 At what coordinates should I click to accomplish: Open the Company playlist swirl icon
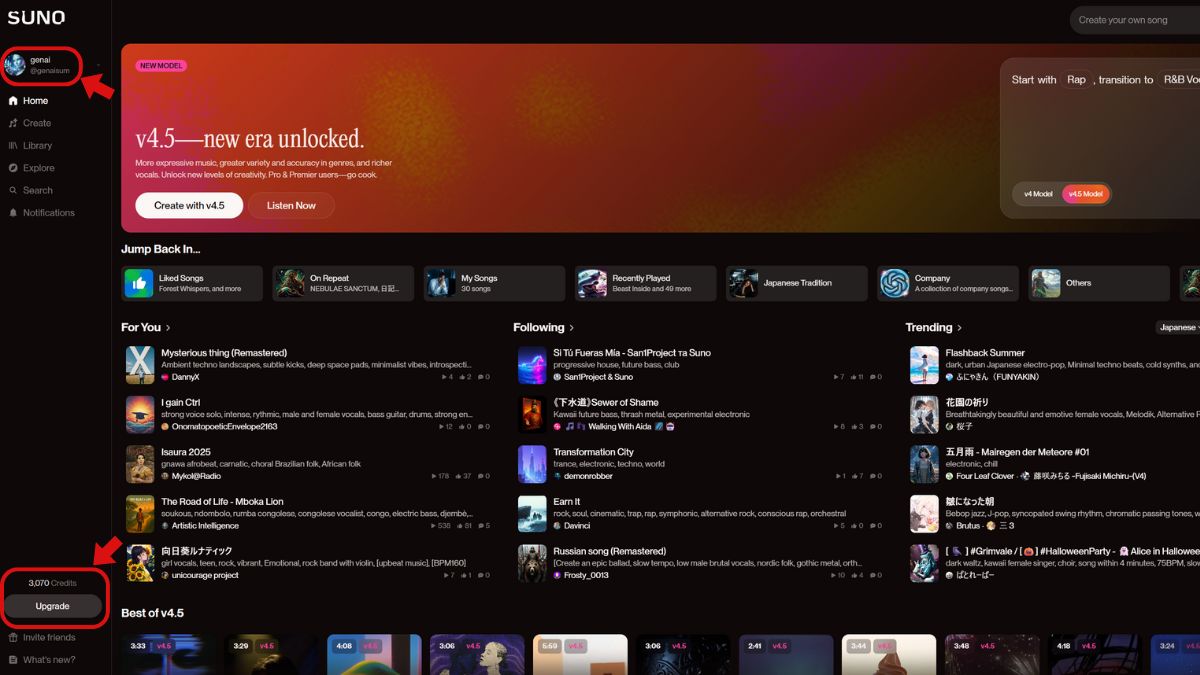tap(895, 284)
